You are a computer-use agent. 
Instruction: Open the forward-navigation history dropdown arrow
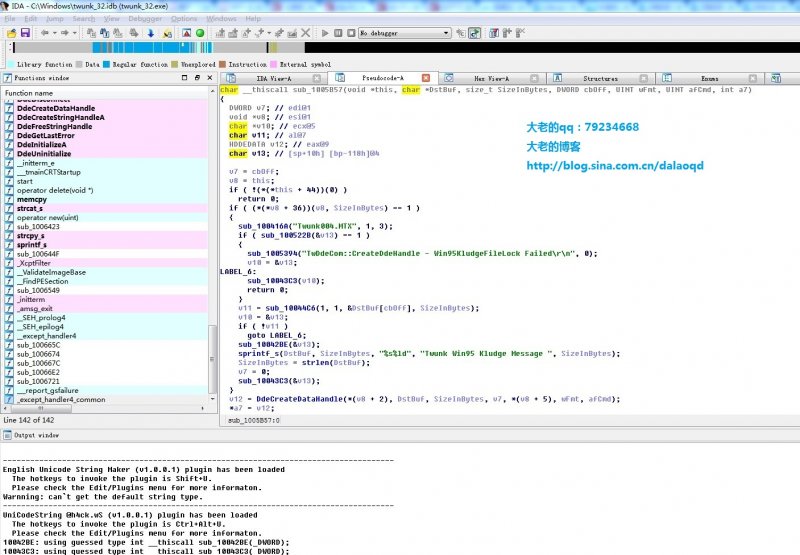(74, 33)
